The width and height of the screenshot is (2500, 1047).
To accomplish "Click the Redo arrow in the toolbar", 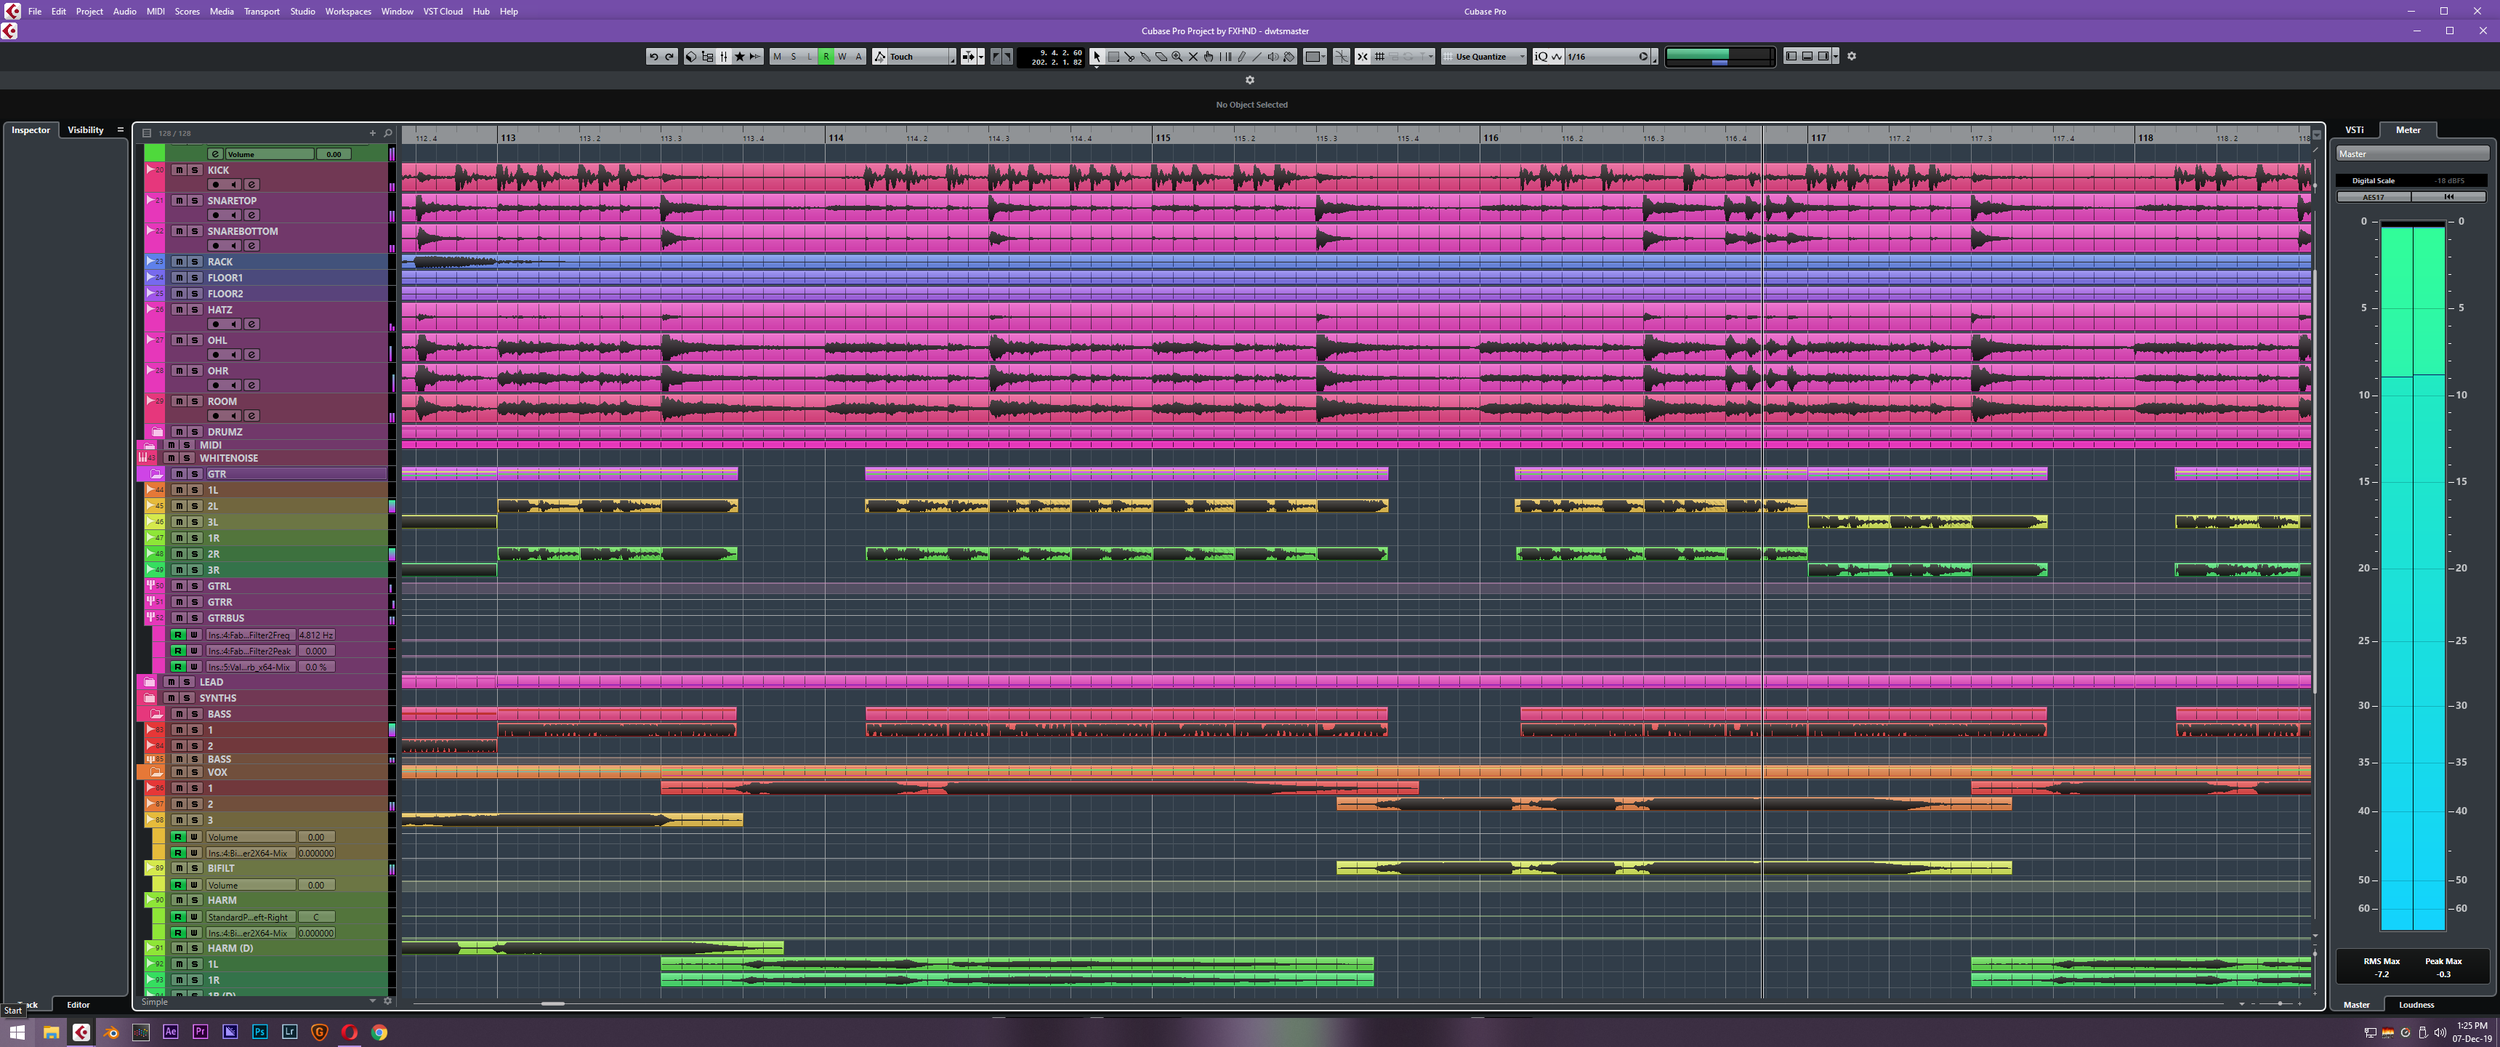I will click(x=670, y=56).
